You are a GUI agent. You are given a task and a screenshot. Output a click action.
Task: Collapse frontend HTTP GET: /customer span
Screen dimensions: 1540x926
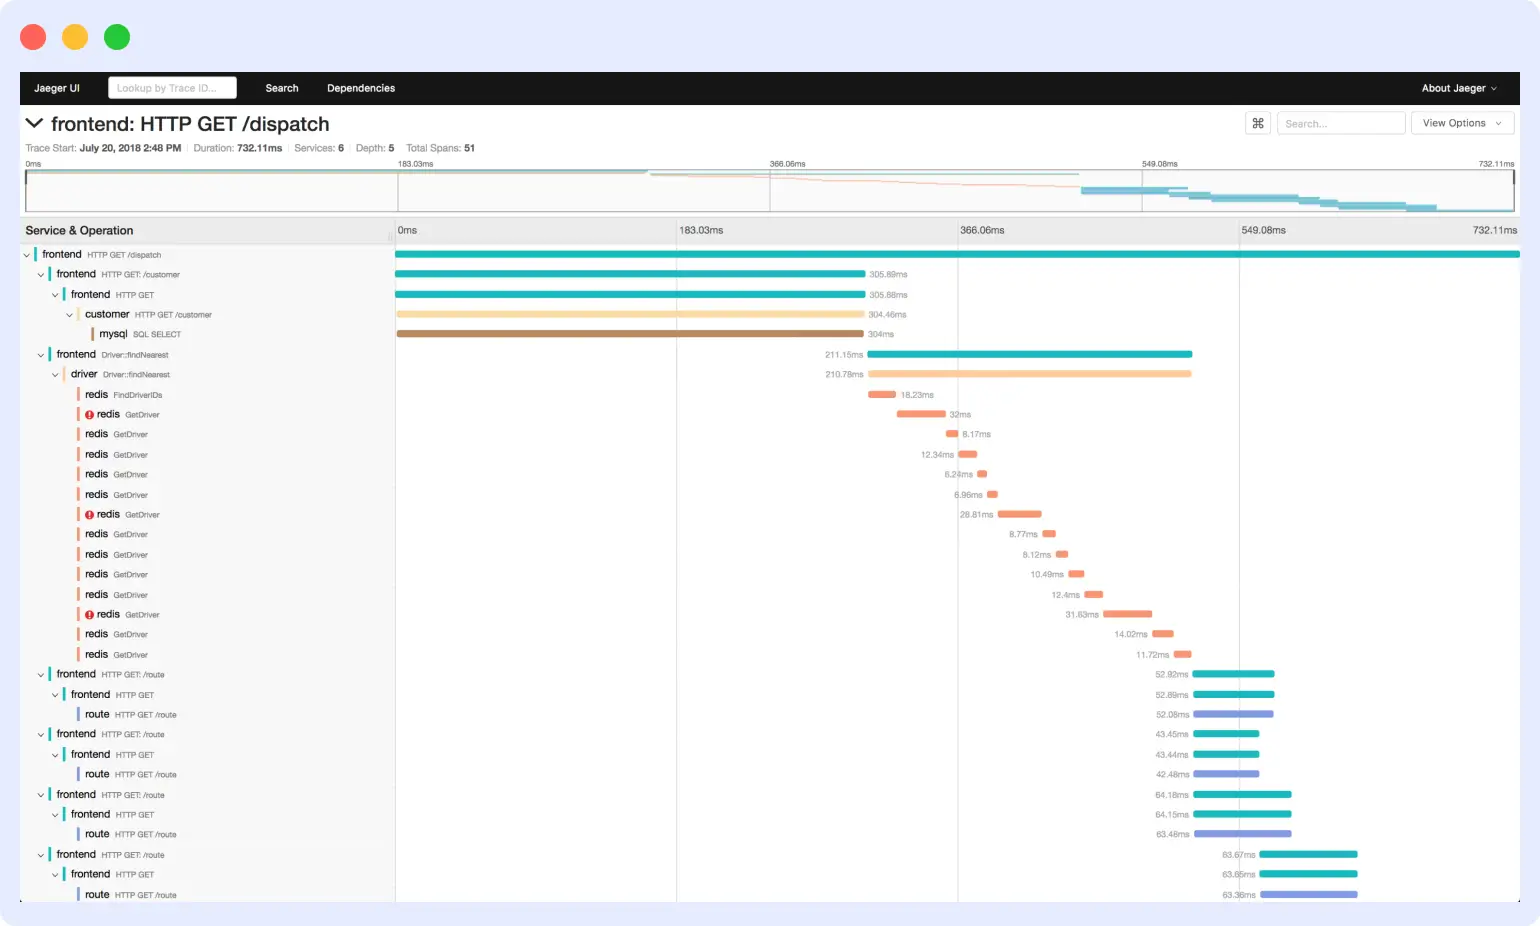click(41, 275)
